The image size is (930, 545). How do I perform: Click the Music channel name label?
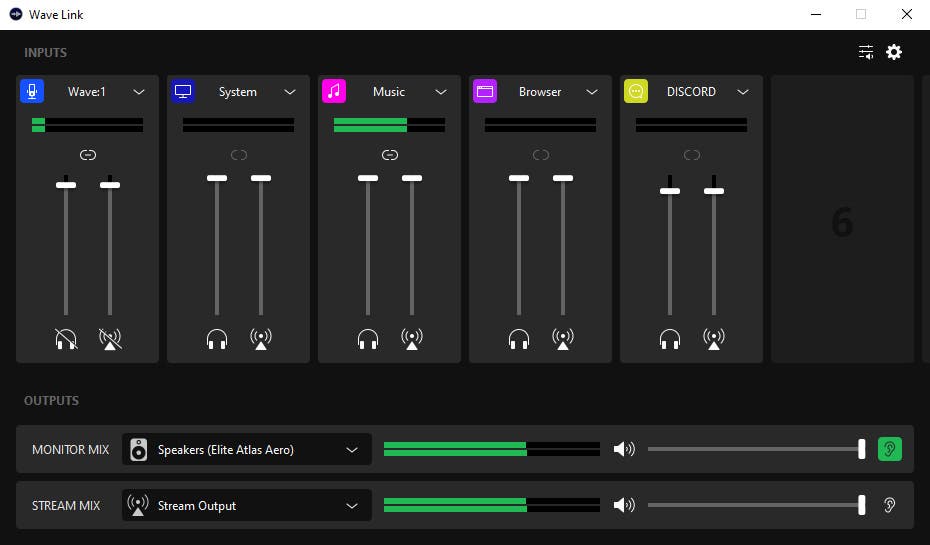pyautogui.click(x=389, y=92)
